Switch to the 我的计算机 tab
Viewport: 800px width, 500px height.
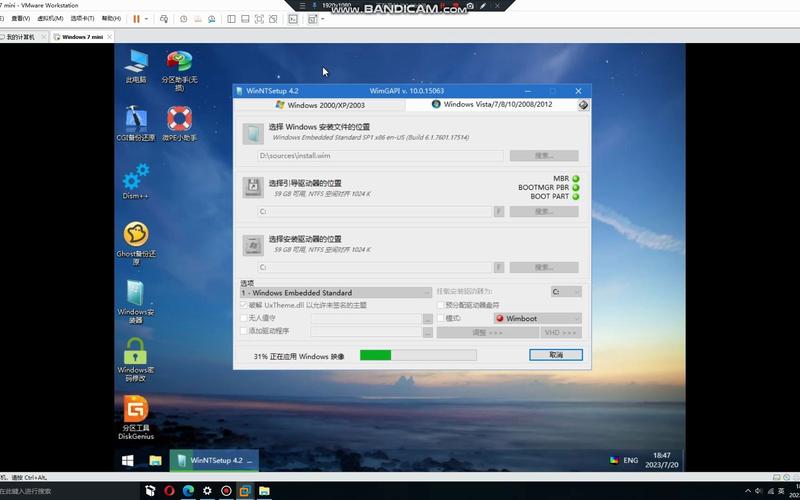tap(20, 37)
